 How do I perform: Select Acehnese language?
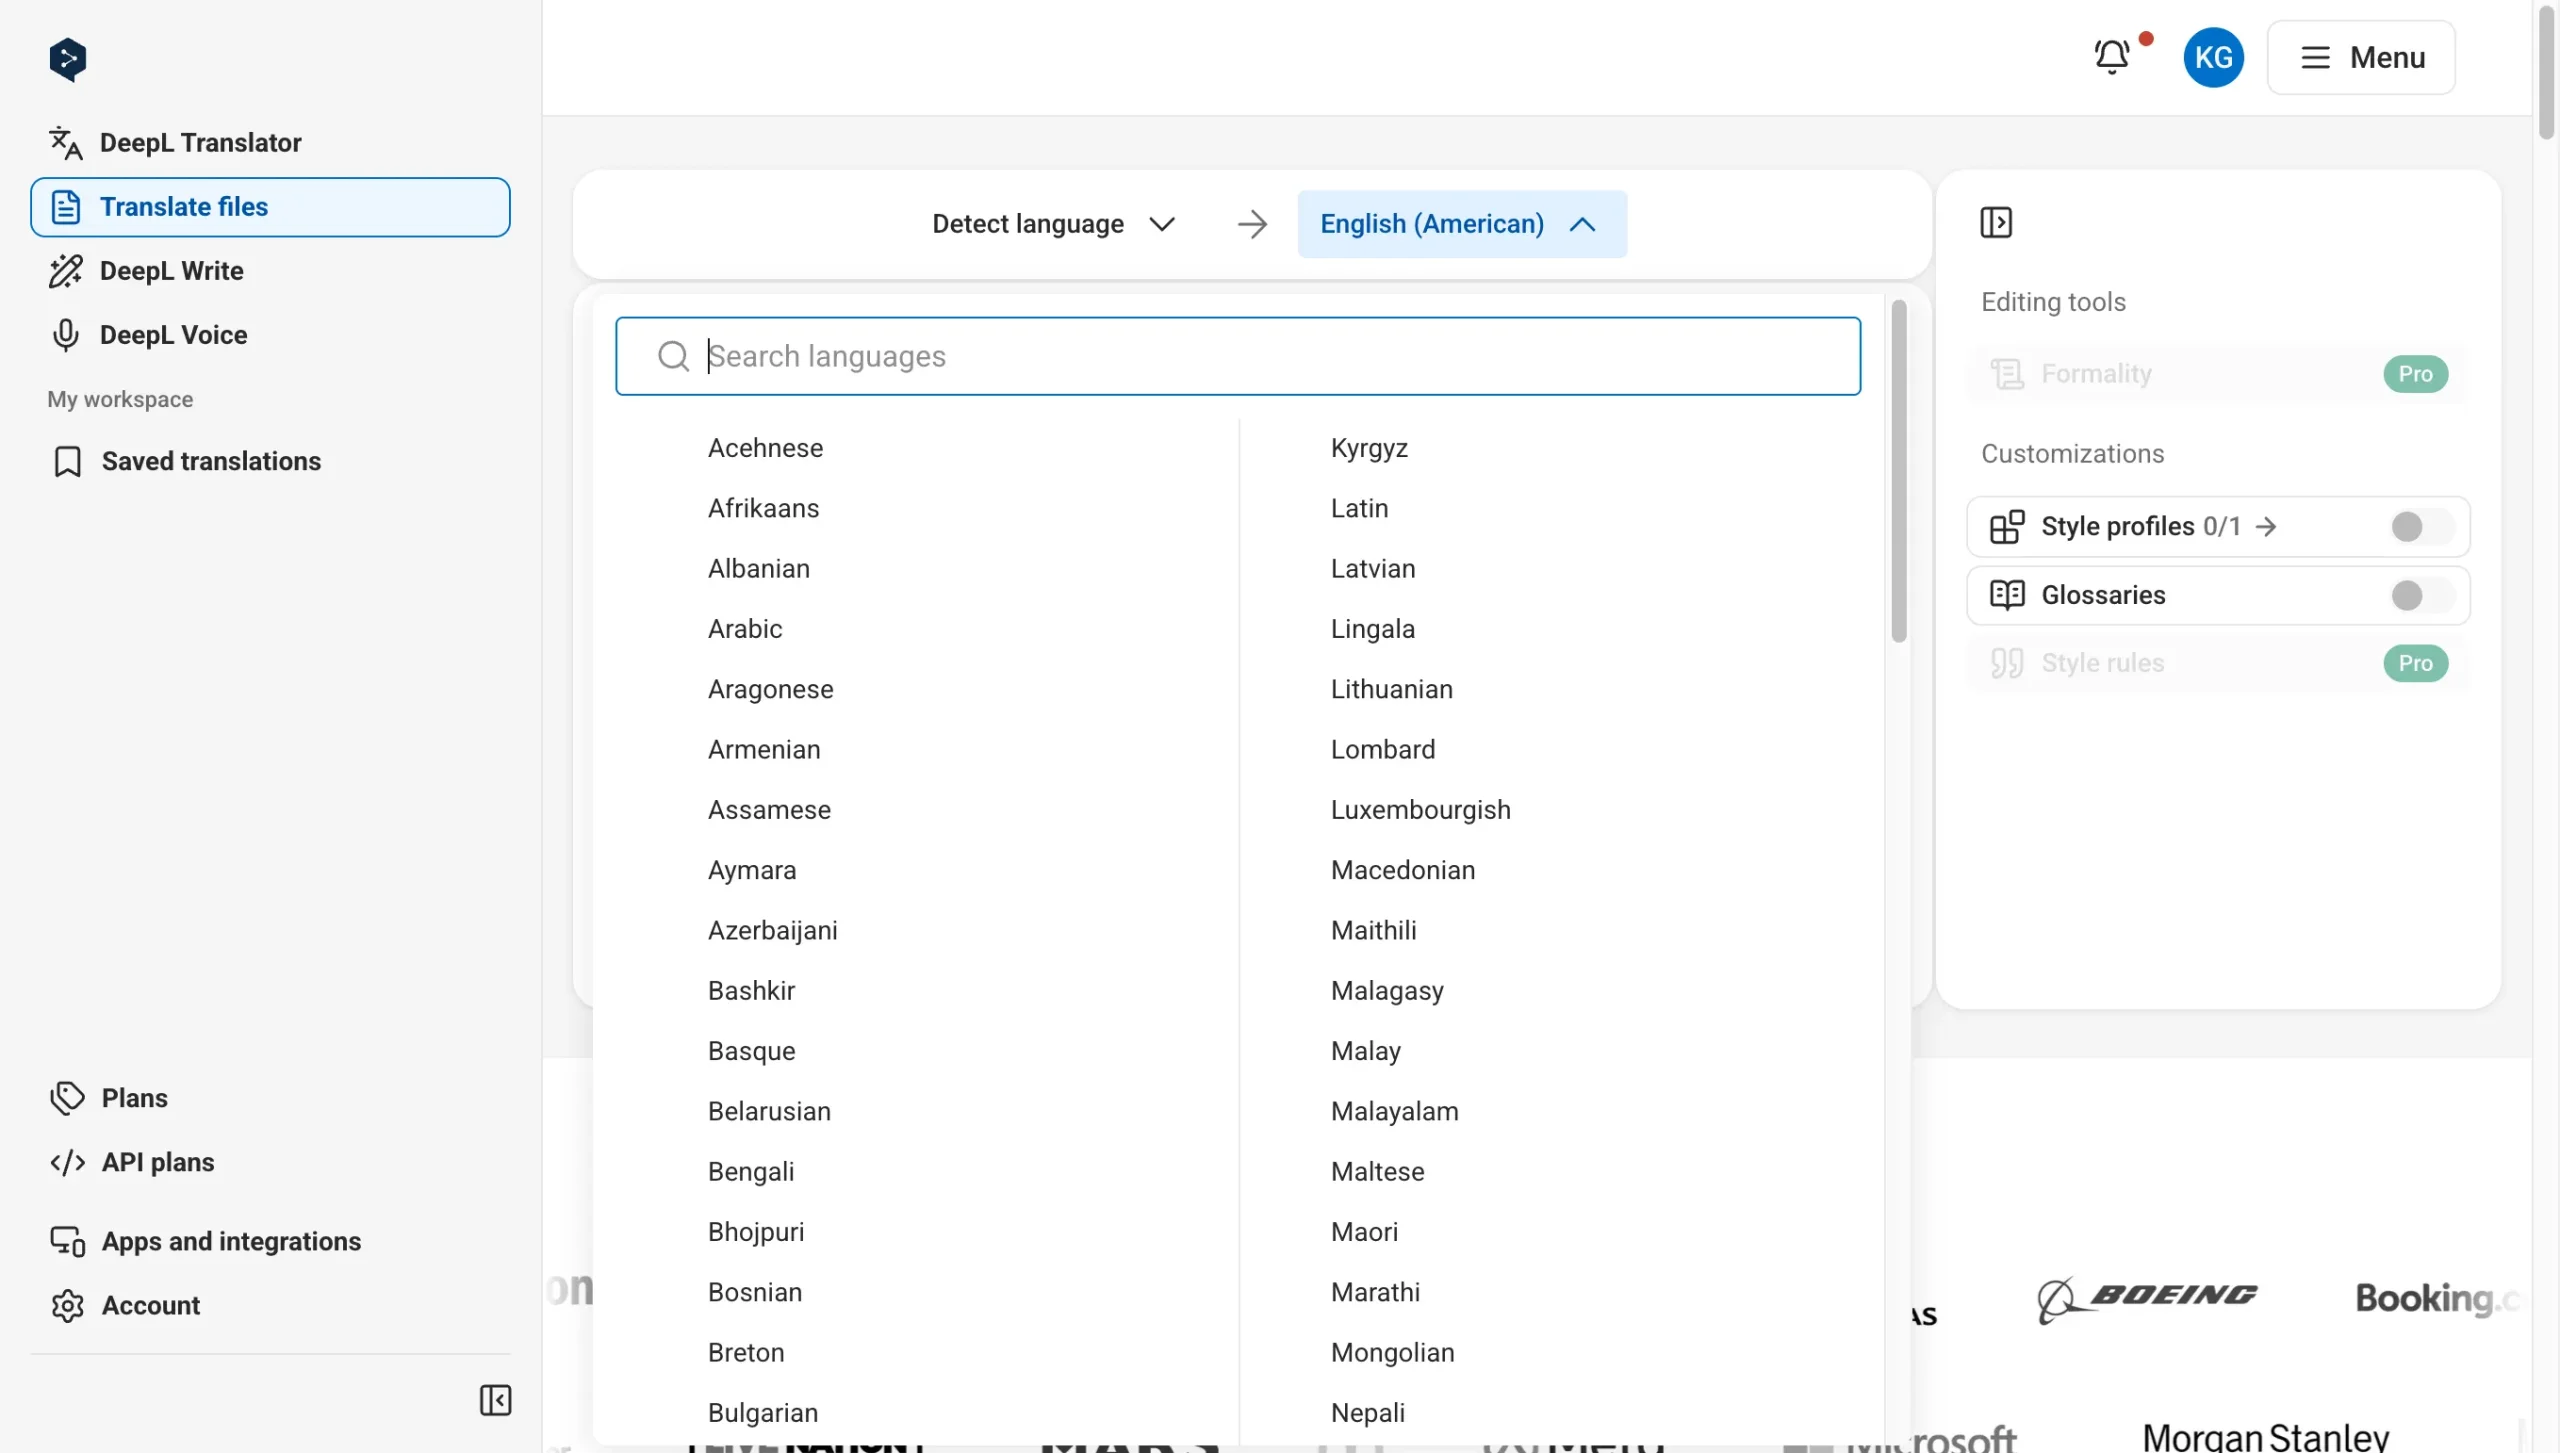[765, 448]
